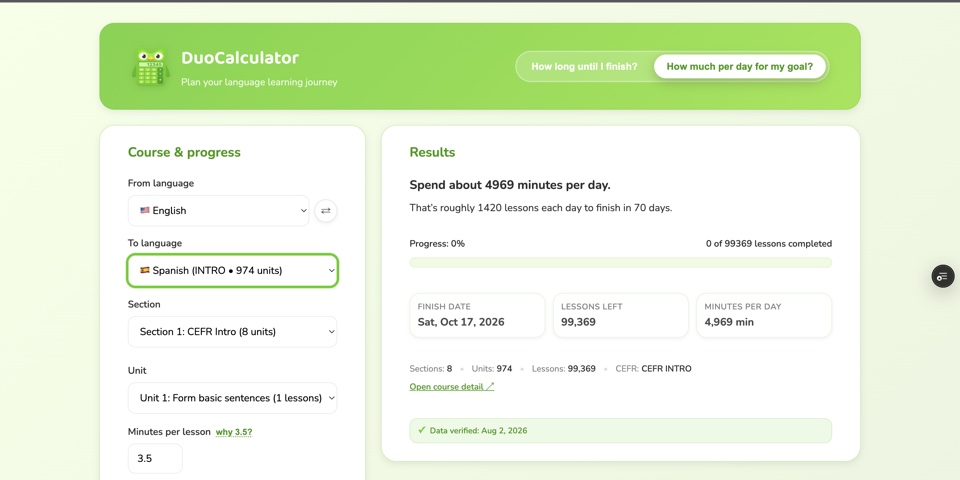960x480 pixels.
Task: Click the Finish Date card
Action: [x=477, y=315]
